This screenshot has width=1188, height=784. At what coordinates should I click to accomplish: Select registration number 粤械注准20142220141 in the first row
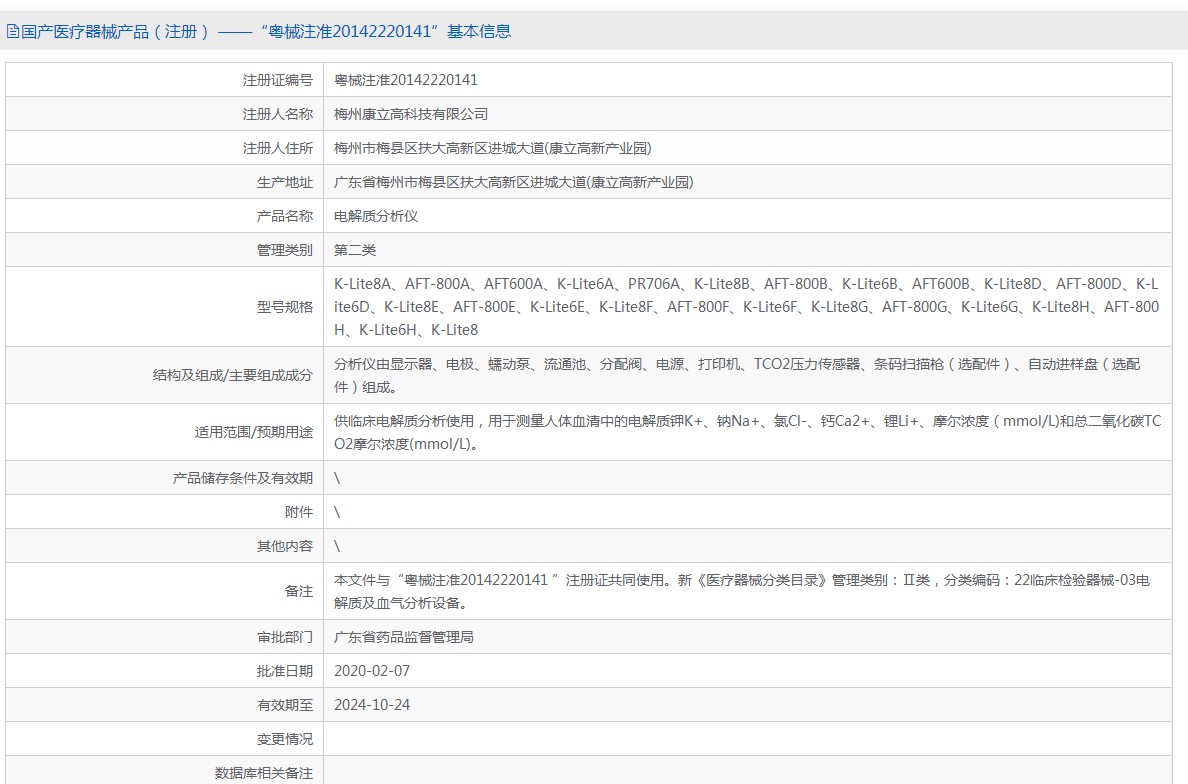(x=405, y=80)
